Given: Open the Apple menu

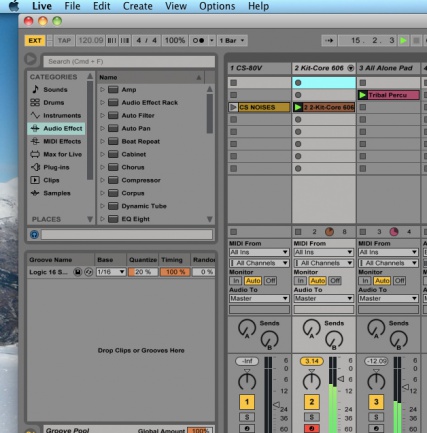Looking at the screenshot, I should pyautogui.click(x=14, y=6).
